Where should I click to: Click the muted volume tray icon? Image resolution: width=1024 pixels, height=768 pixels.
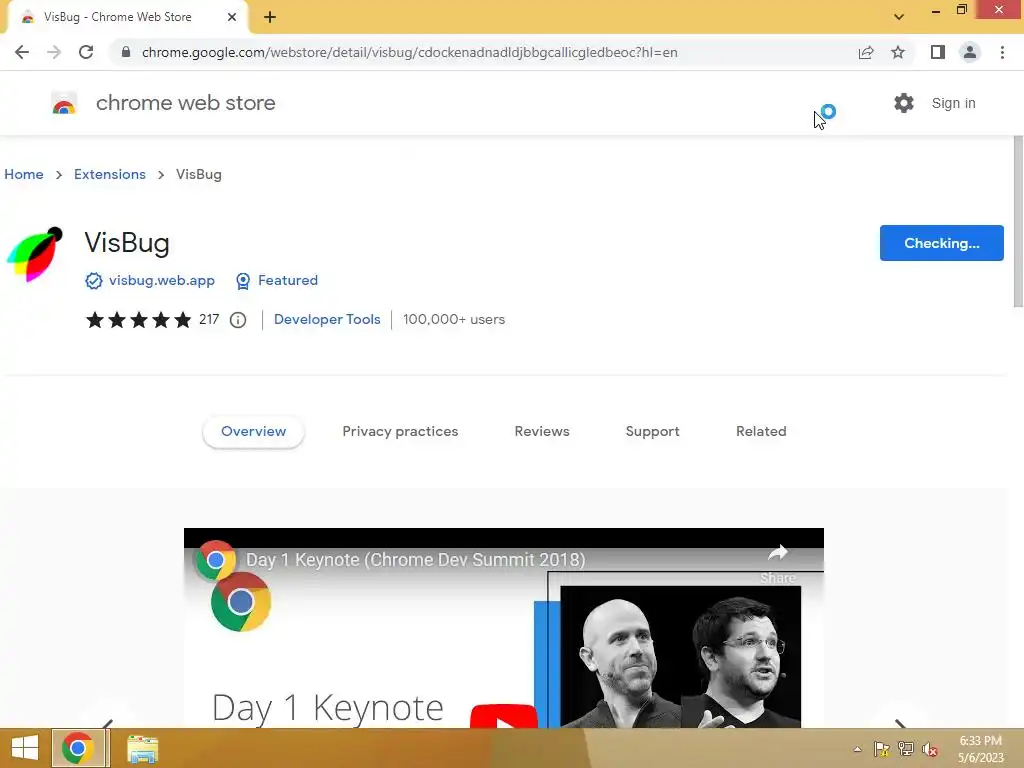pos(930,749)
